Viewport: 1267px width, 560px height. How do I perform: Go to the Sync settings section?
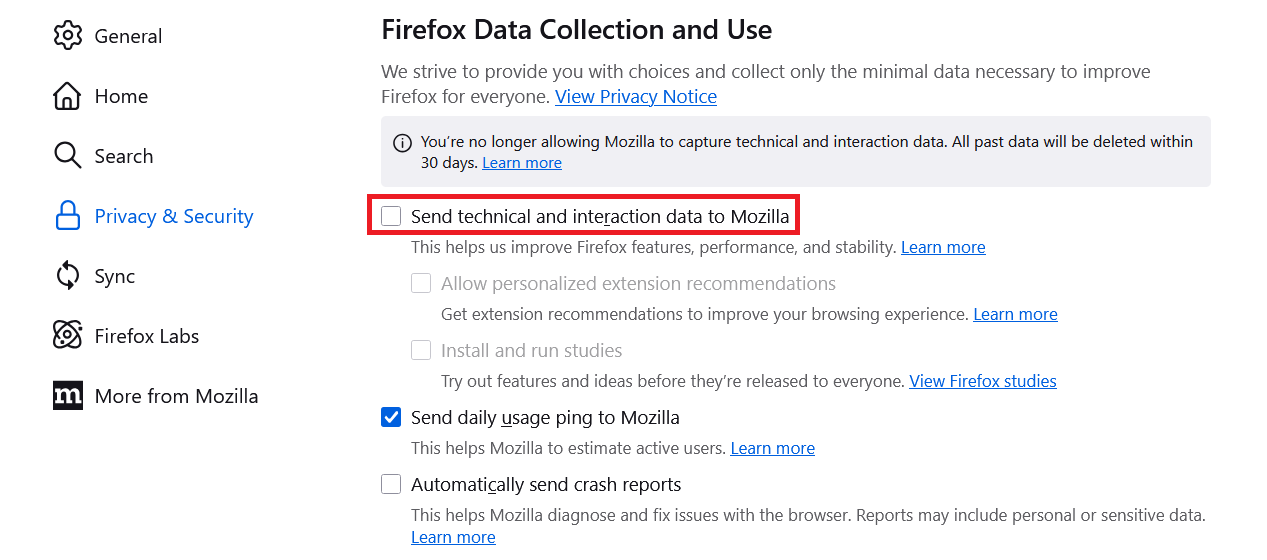click(114, 276)
